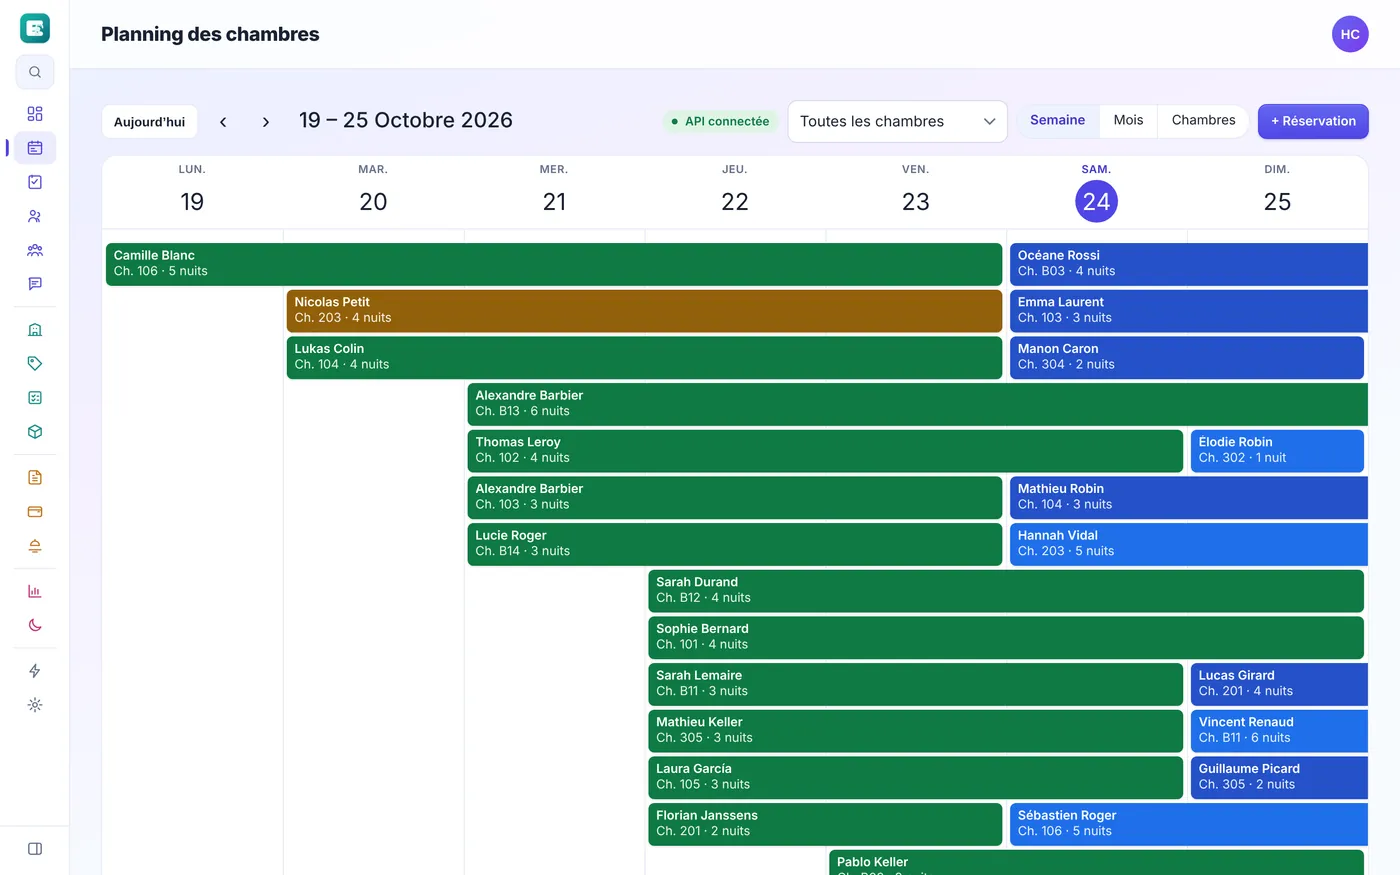Viewport: 1400px width, 875px height.
Task: Switch to the Mois view tab
Action: (1128, 120)
